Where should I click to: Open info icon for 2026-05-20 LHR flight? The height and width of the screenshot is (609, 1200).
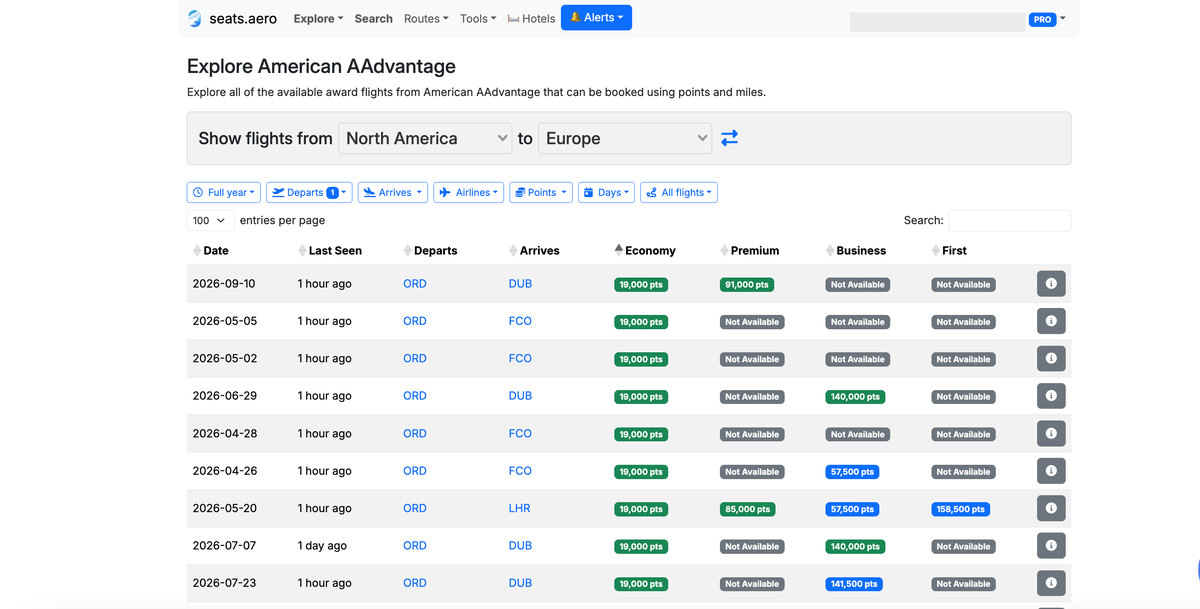click(x=1051, y=508)
